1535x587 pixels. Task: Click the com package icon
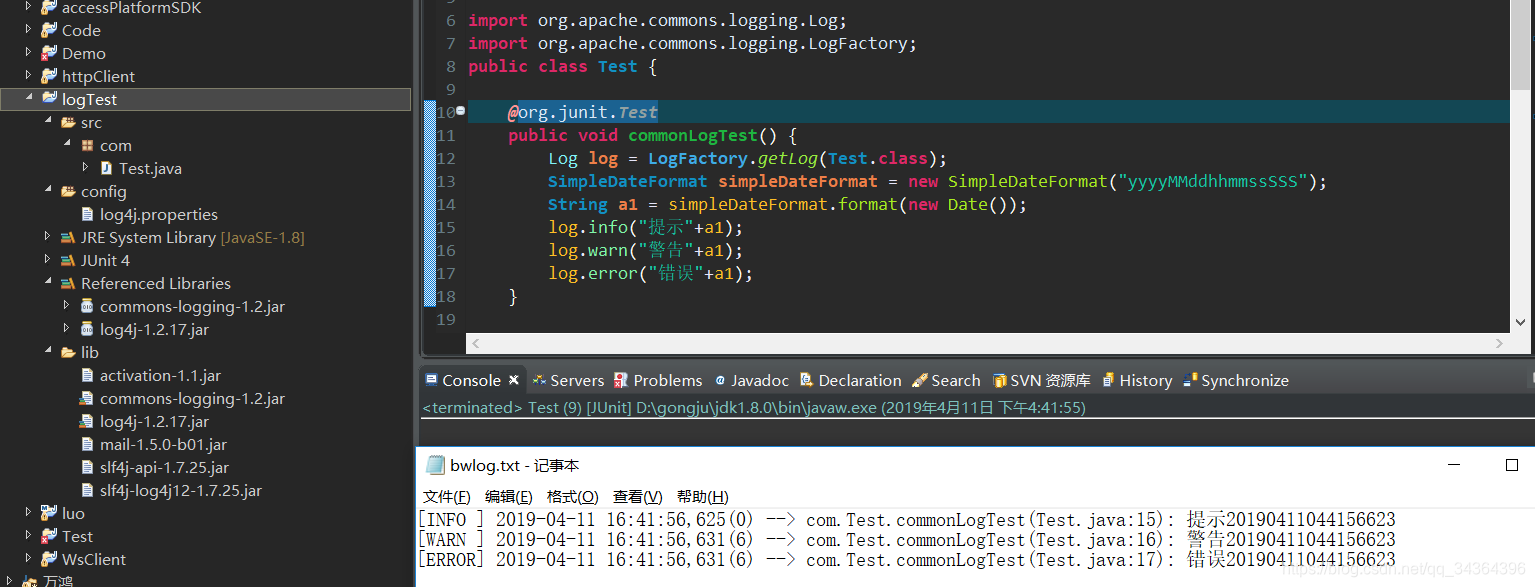click(87, 145)
